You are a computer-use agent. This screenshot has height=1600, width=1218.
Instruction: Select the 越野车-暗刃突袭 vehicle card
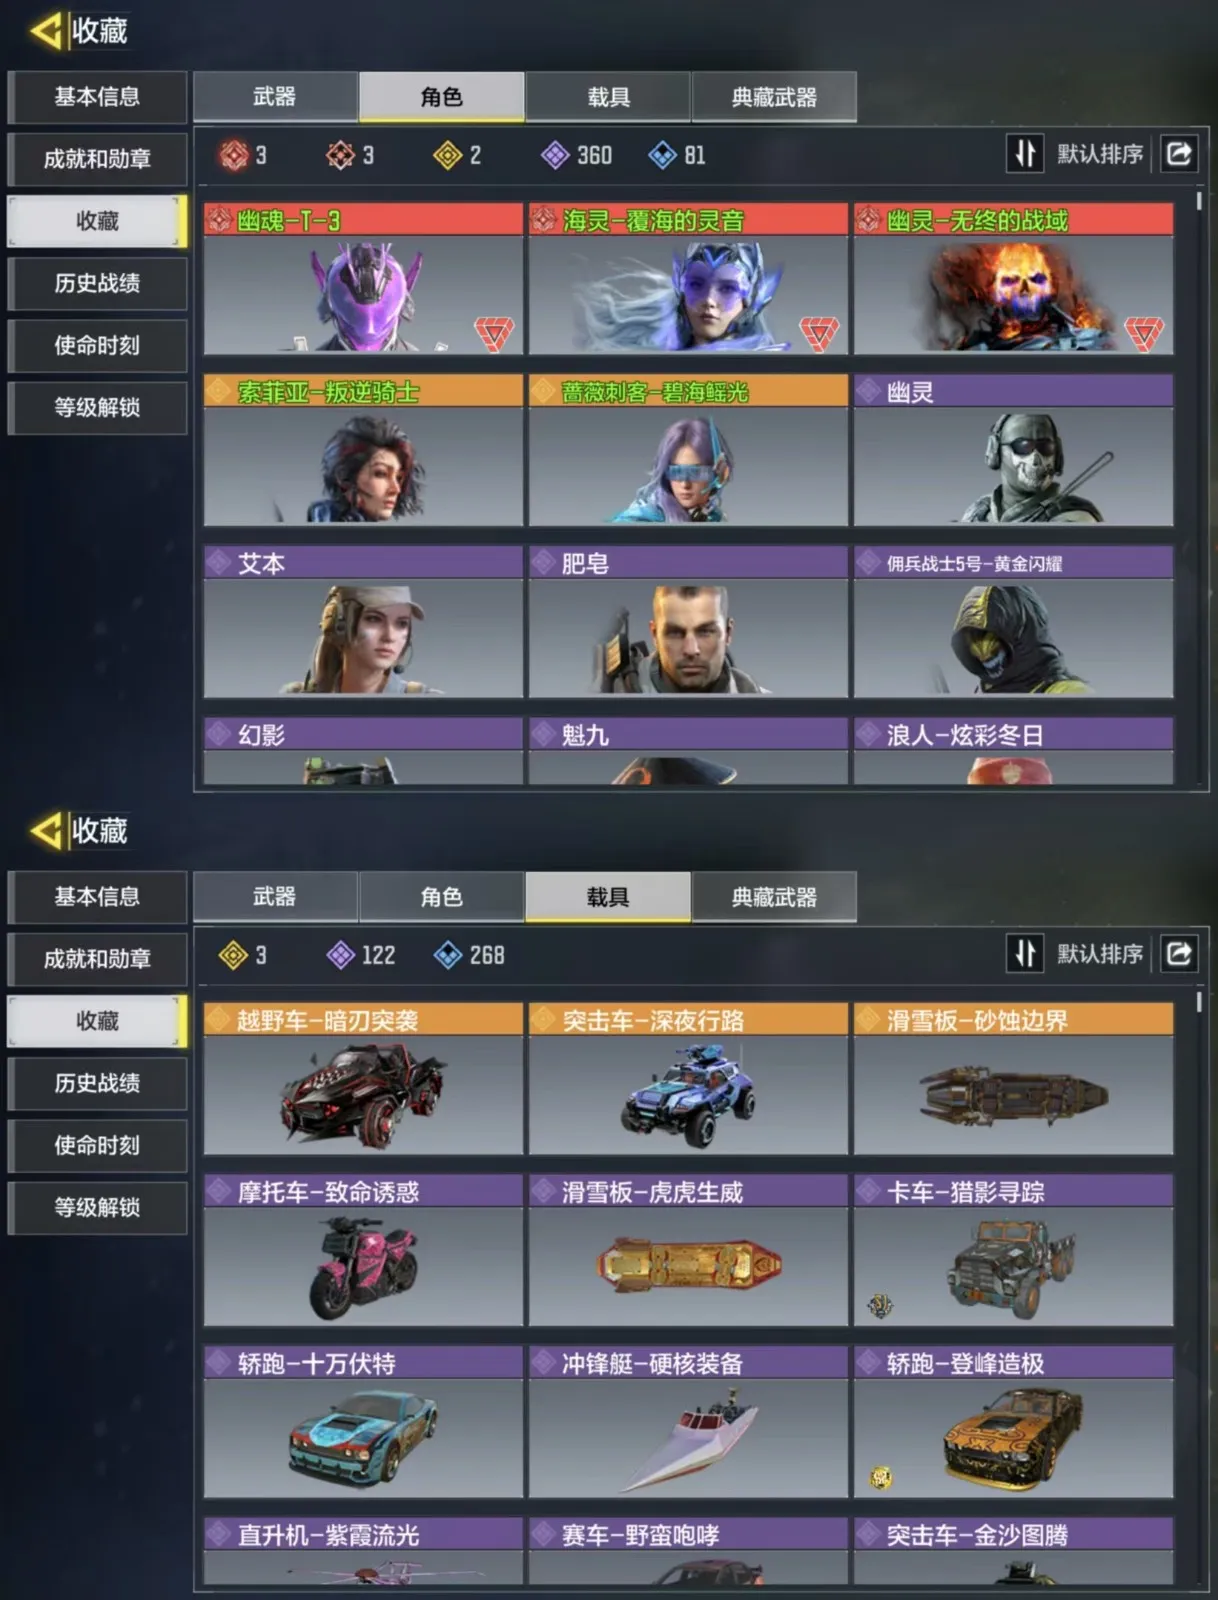363,1079
